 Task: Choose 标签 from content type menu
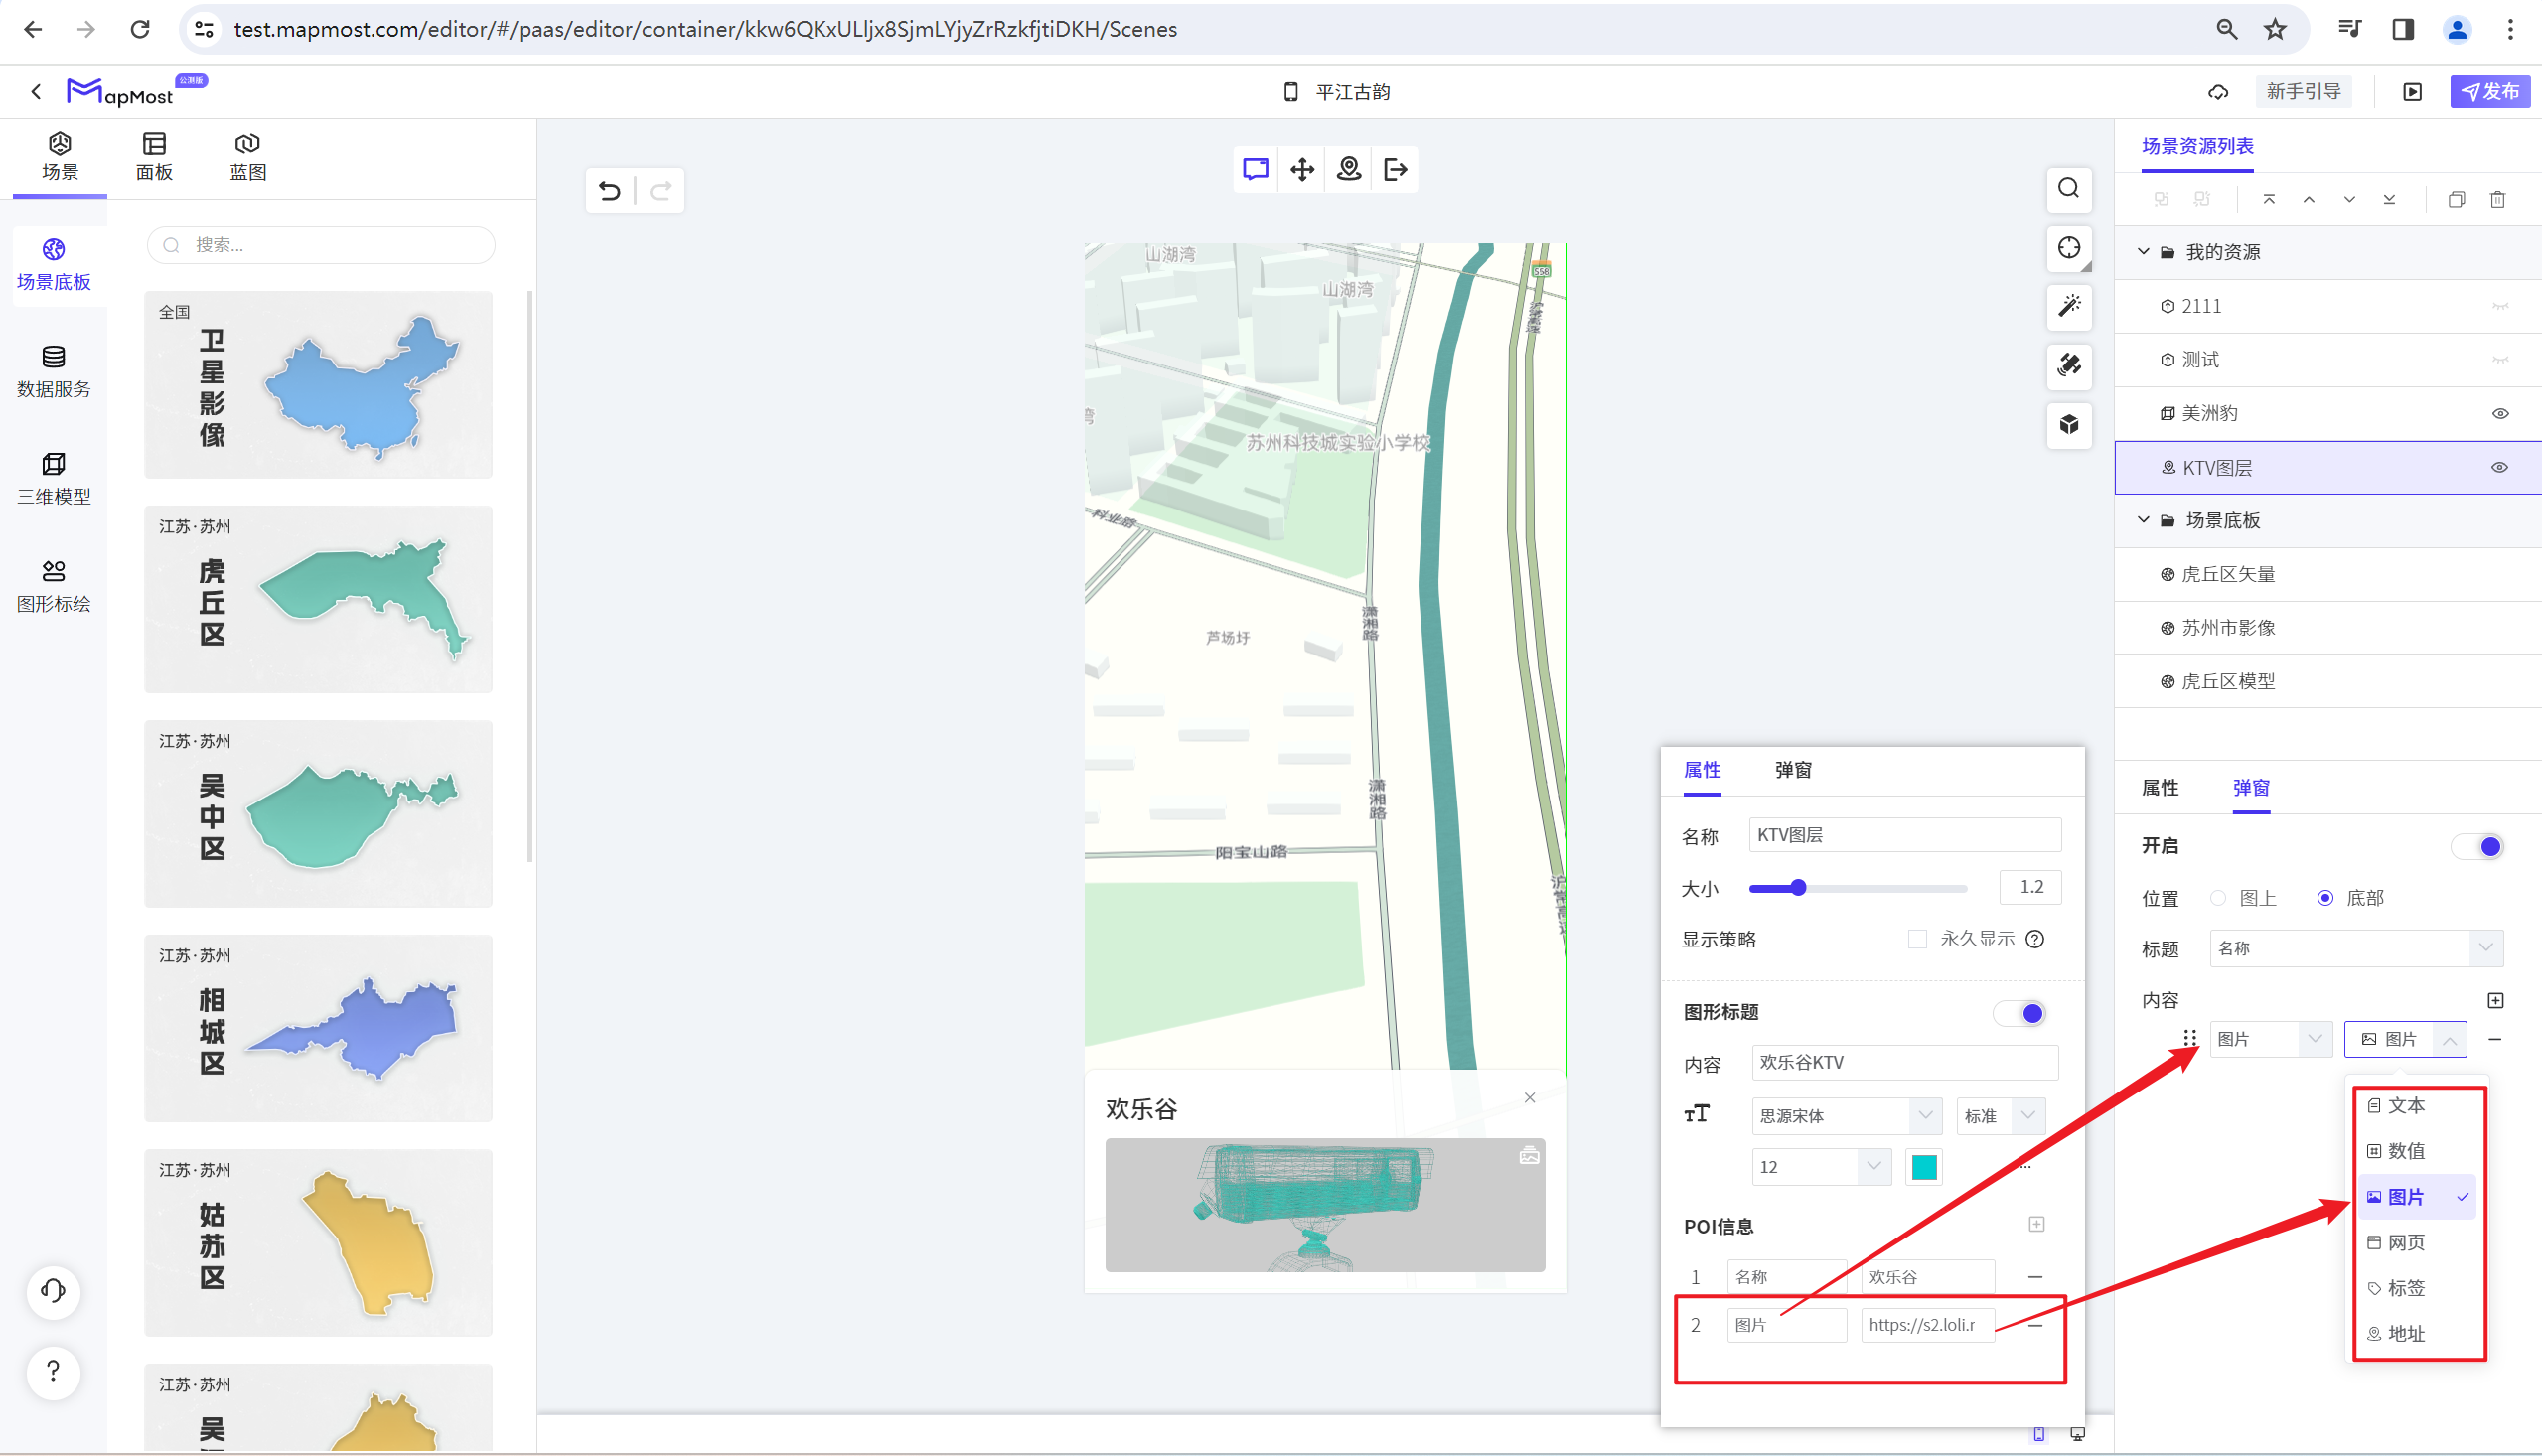[2415, 1288]
